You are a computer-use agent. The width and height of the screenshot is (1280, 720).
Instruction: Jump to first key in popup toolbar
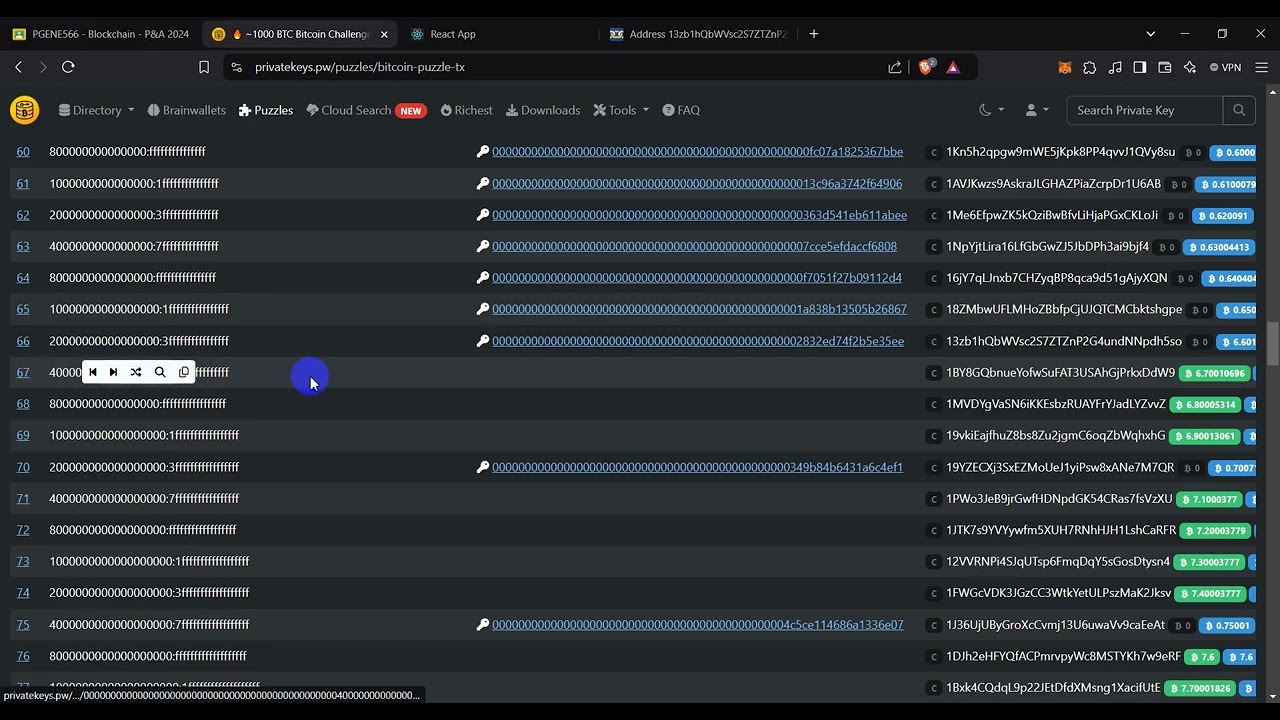click(93, 372)
